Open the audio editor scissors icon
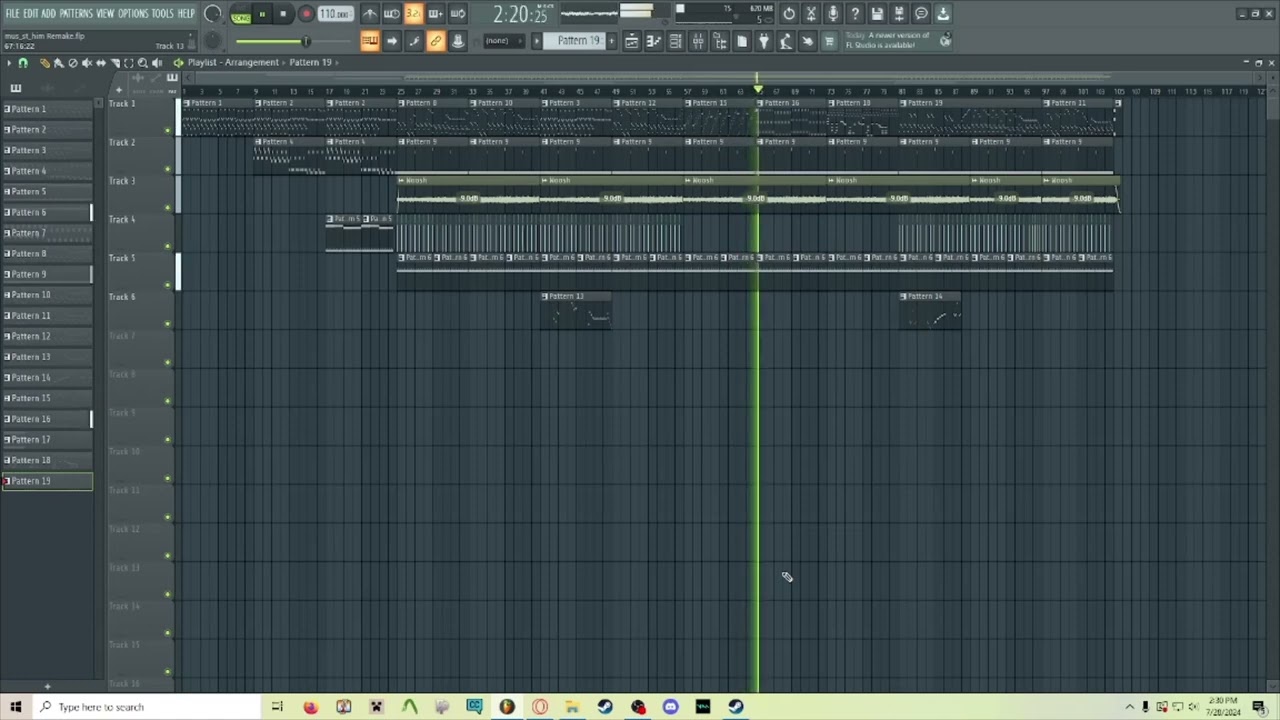The width and height of the screenshot is (1280, 720). (811, 14)
